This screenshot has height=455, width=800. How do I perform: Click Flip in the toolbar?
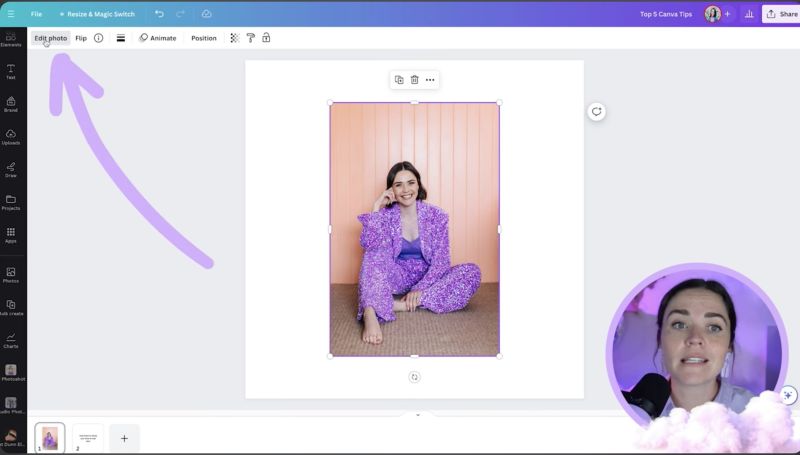coord(81,38)
